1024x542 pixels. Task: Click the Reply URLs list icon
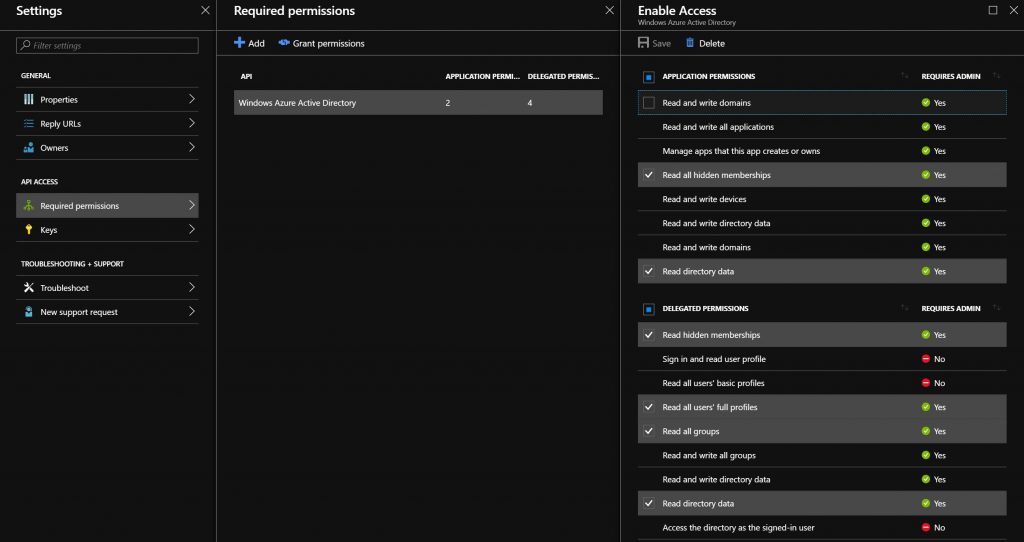[x=29, y=123]
